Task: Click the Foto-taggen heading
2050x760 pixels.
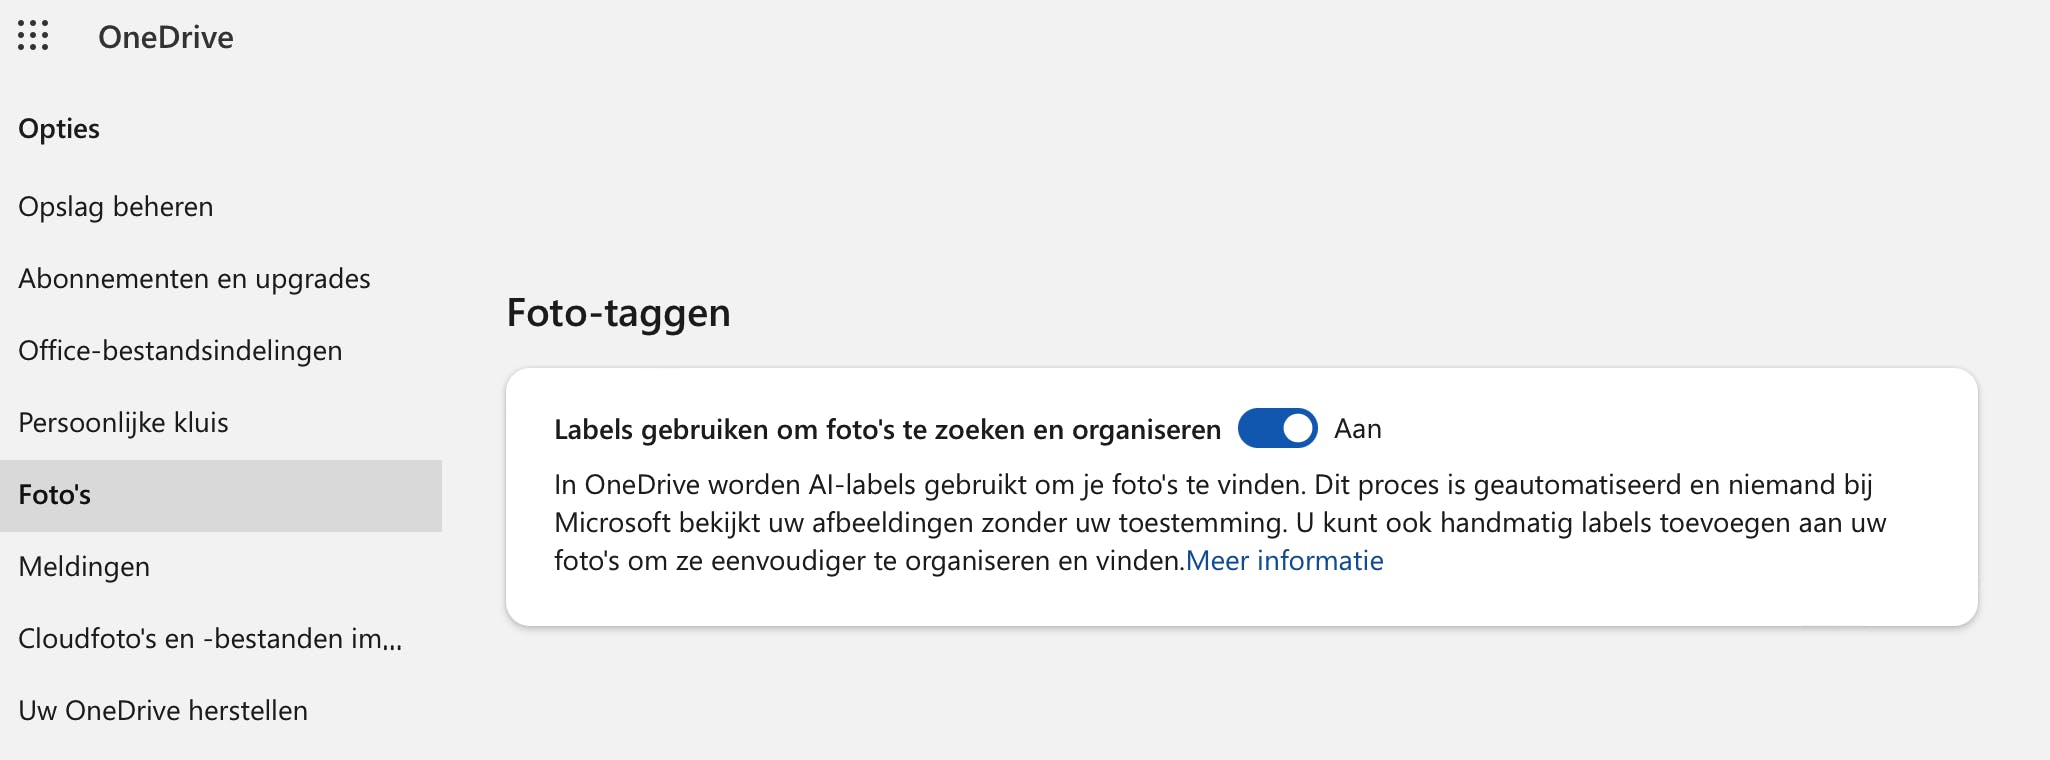Action: 619,313
